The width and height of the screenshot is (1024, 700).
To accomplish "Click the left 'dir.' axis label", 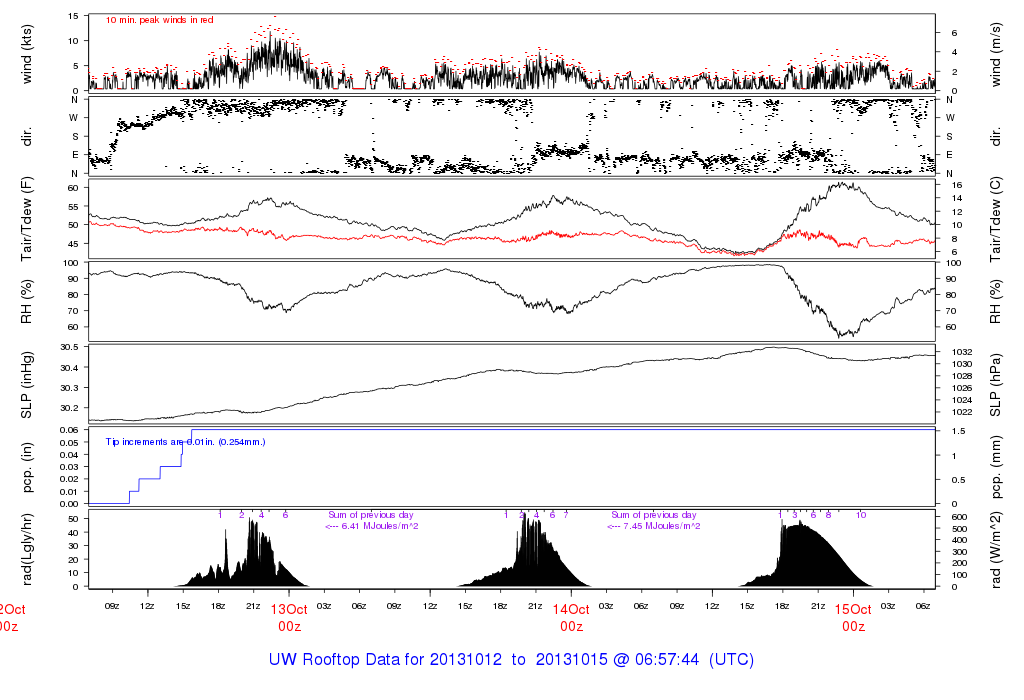I will 27,137.
